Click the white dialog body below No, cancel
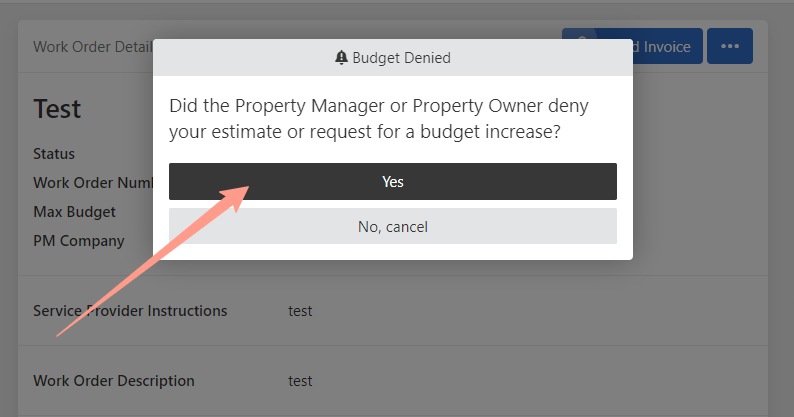This screenshot has height=417, width=794. 393,252
